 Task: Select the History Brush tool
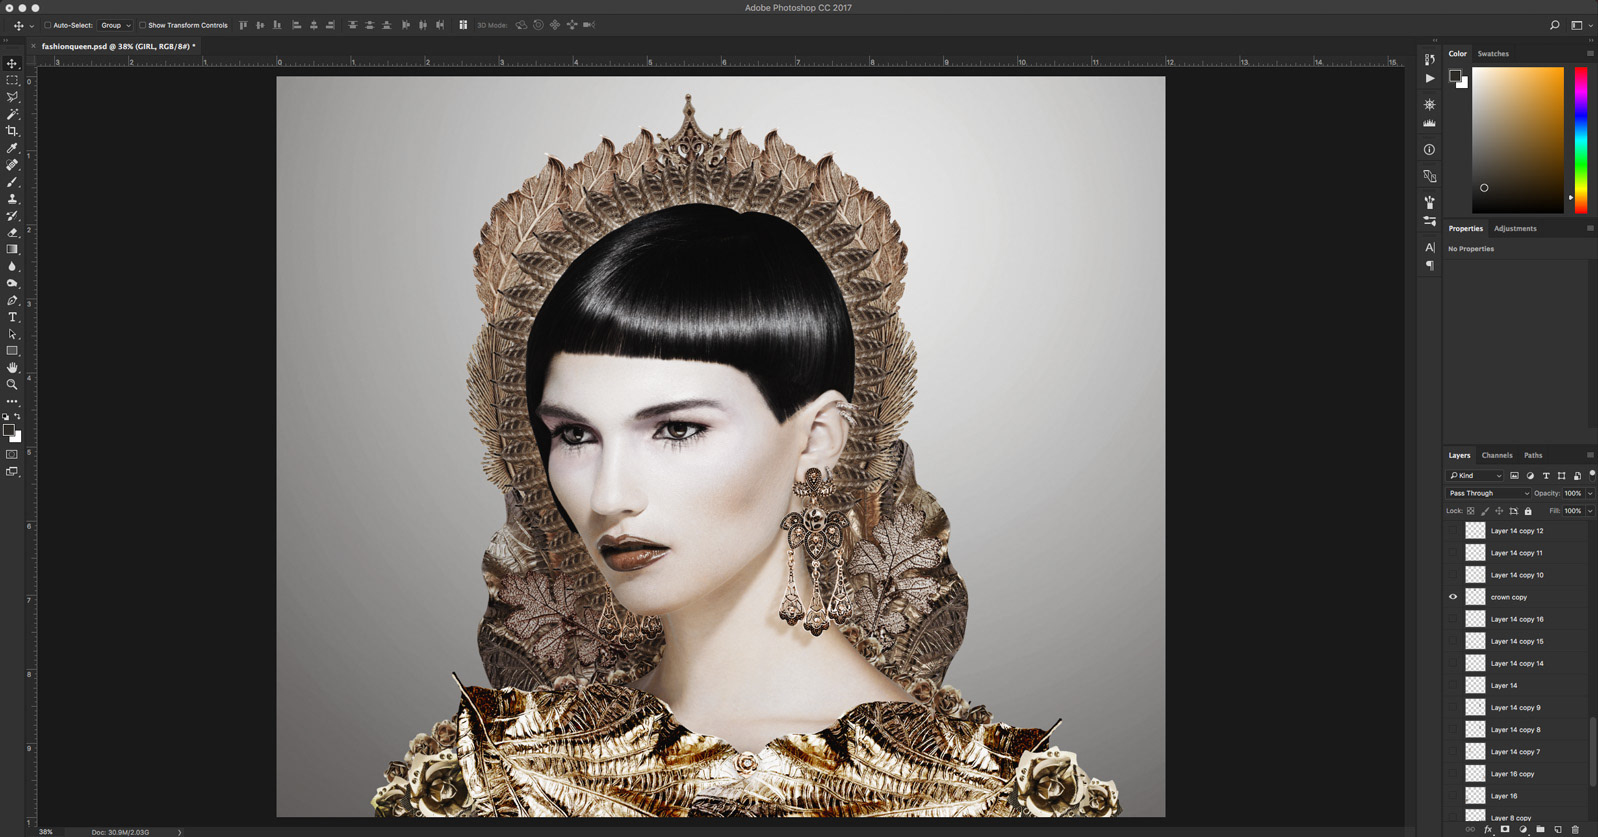[12, 216]
